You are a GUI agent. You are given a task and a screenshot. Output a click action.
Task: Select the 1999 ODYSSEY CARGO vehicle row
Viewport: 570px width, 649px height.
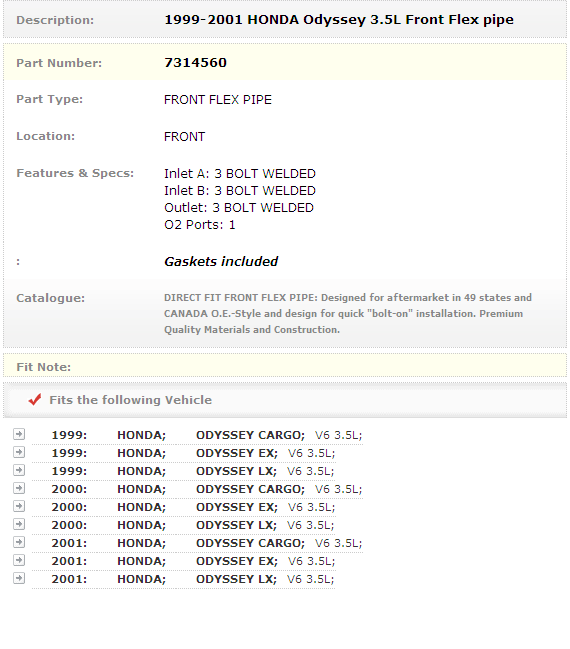(x=197, y=435)
